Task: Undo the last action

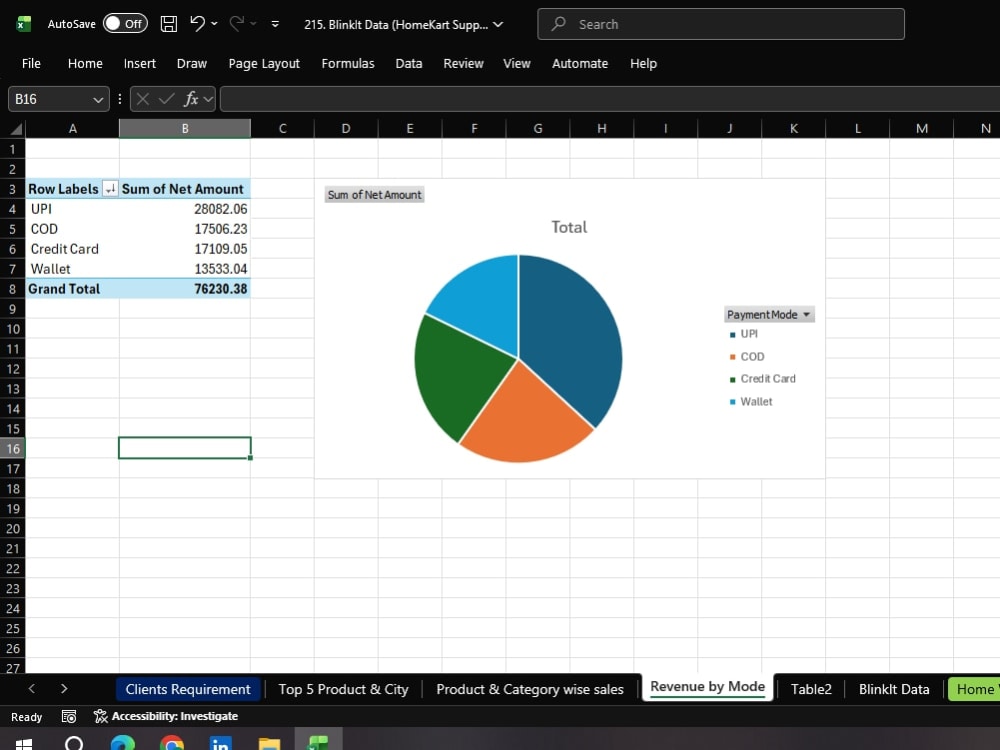Action: click(197, 24)
